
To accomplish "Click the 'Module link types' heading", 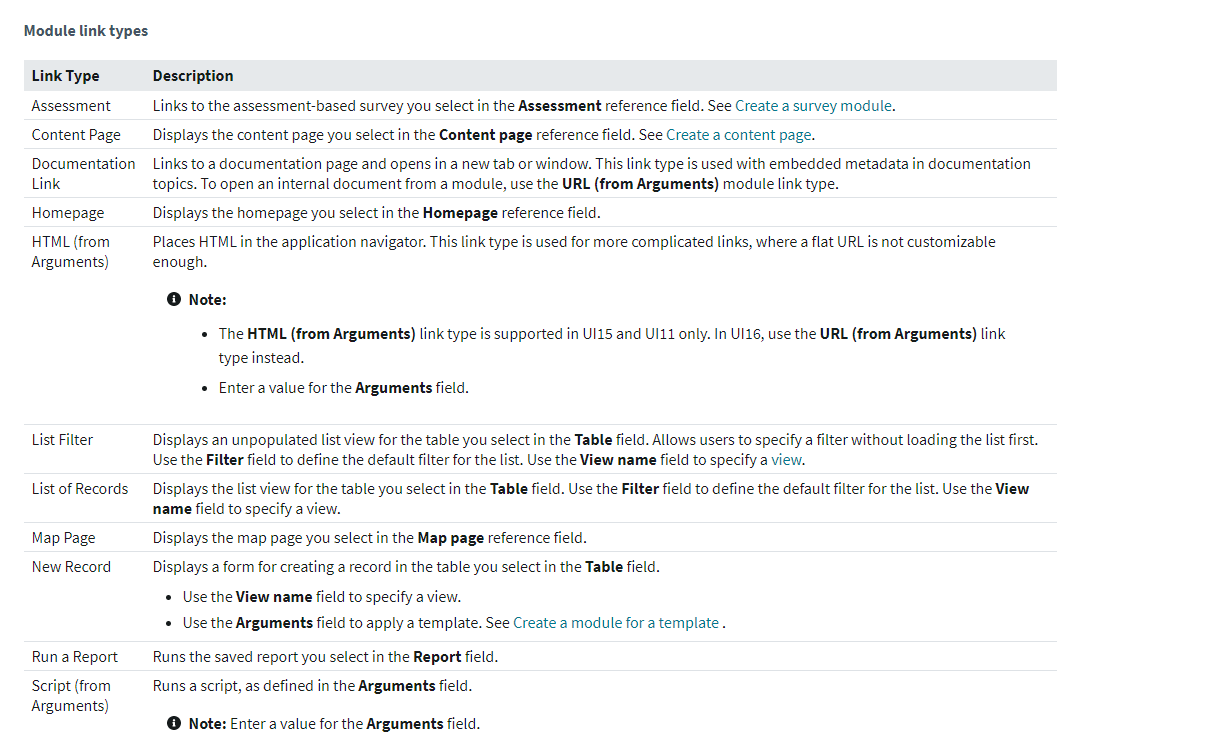I will (86, 31).
